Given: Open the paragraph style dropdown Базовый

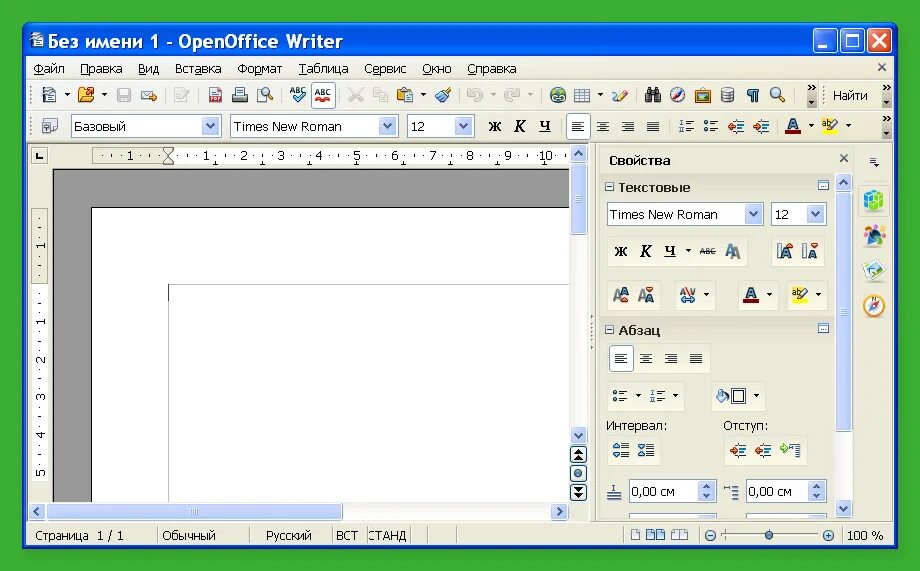Looking at the screenshot, I should point(210,126).
